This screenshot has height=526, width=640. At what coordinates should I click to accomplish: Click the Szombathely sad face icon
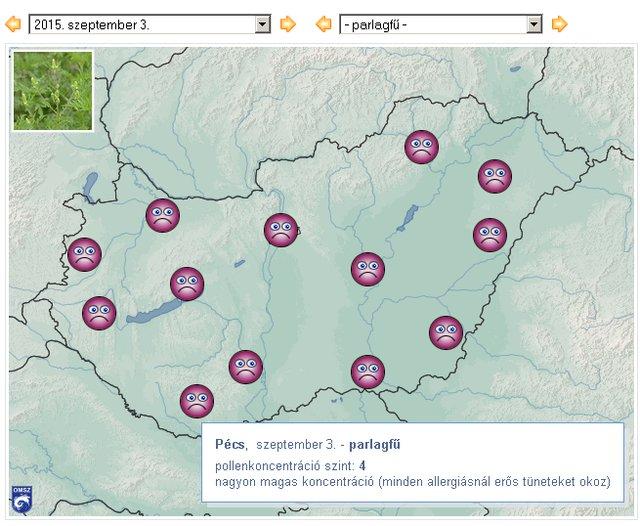point(84,255)
